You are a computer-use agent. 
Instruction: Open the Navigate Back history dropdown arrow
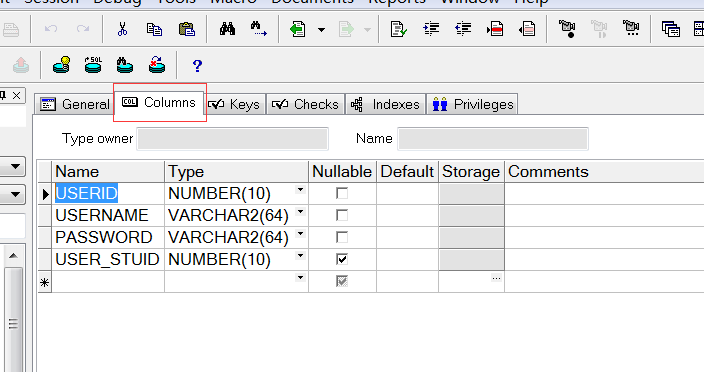click(321, 30)
